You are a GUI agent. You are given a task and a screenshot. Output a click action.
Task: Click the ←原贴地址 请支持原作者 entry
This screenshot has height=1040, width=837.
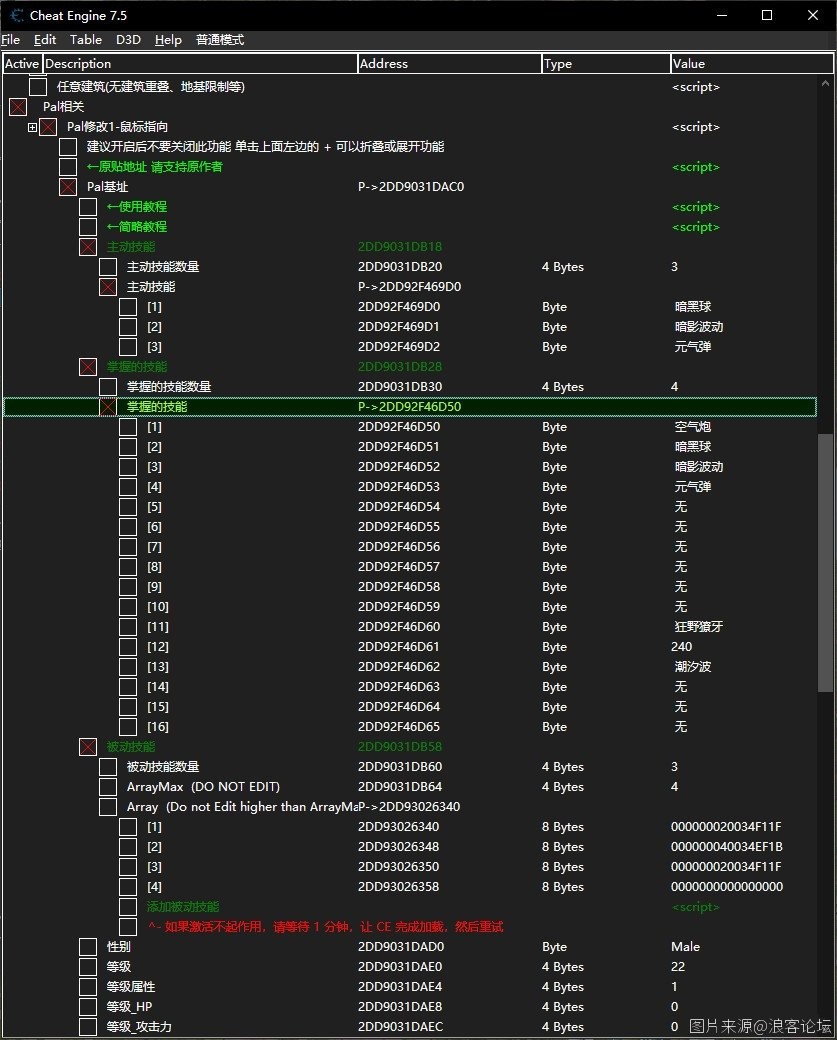click(155, 167)
